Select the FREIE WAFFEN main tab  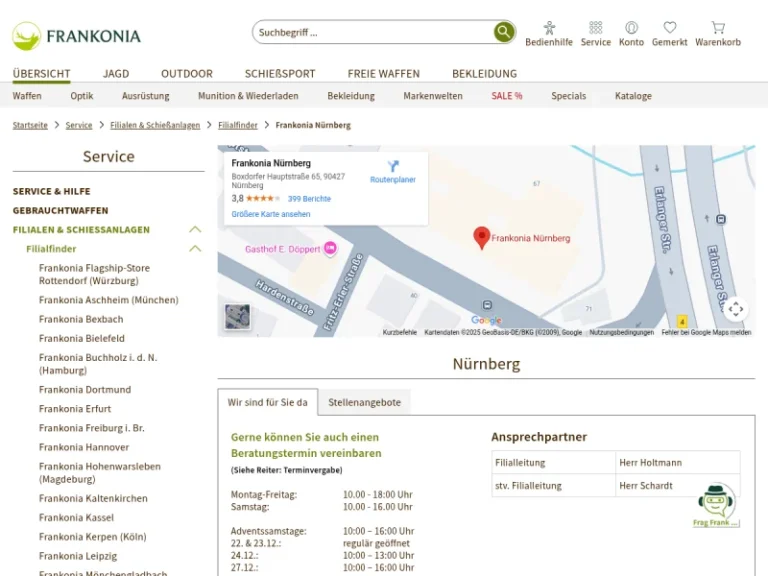pos(384,73)
